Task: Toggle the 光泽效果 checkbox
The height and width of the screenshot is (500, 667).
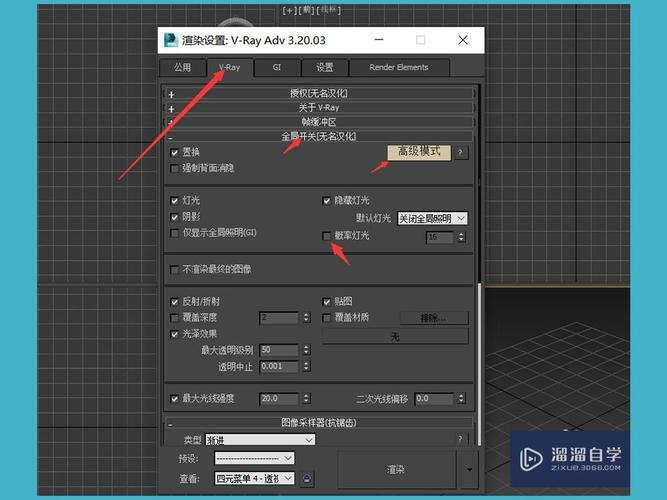Action: tap(174, 334)
